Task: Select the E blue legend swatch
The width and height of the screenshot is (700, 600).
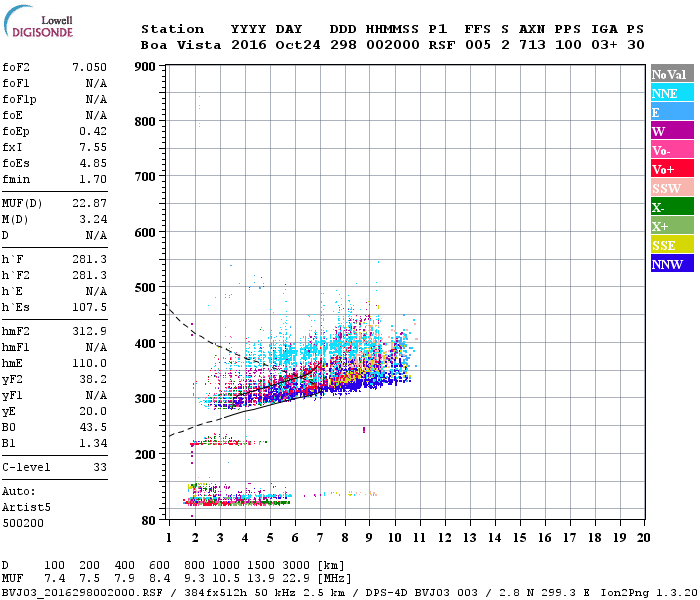Action: click(672, 112)
